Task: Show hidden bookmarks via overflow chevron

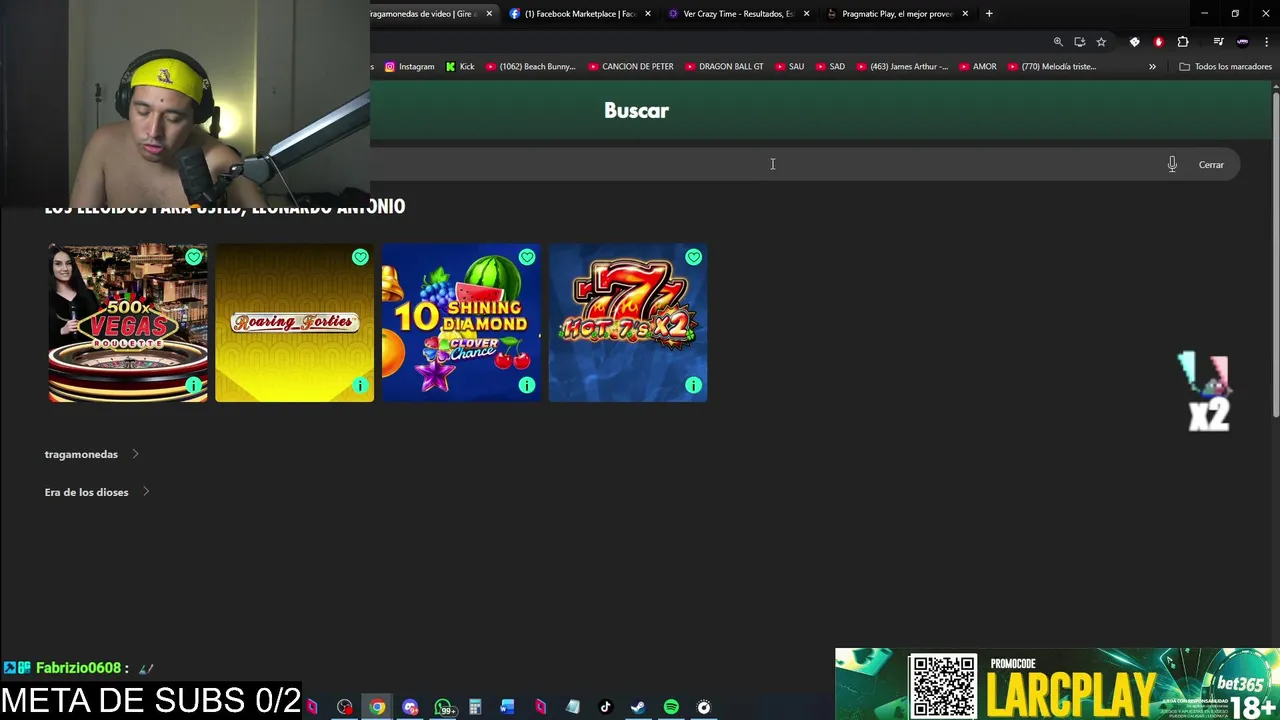Action: point(1152,67)
